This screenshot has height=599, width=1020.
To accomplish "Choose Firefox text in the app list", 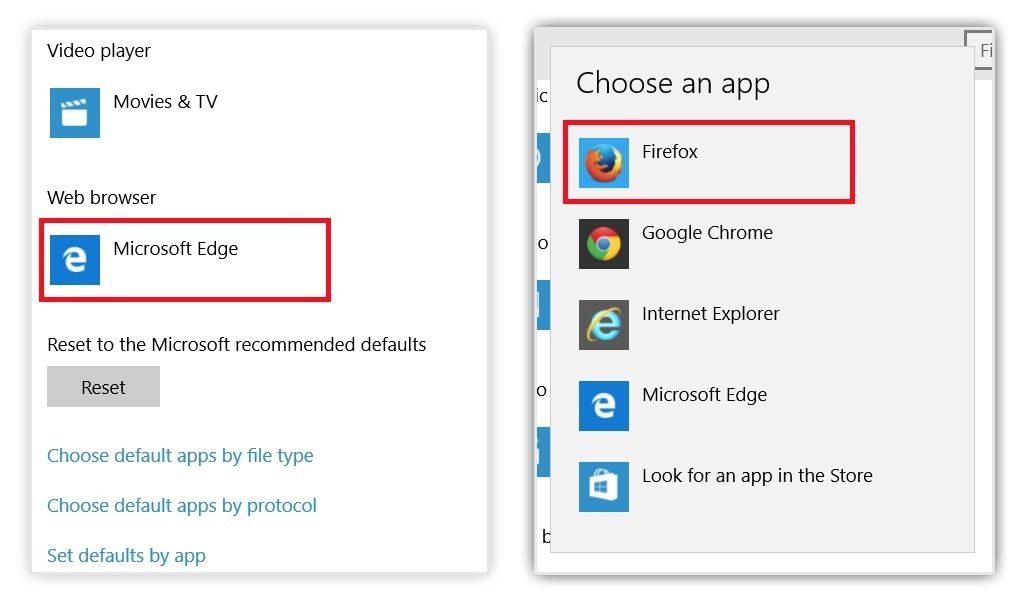I will pyautogui.click(x=669, y=152).
